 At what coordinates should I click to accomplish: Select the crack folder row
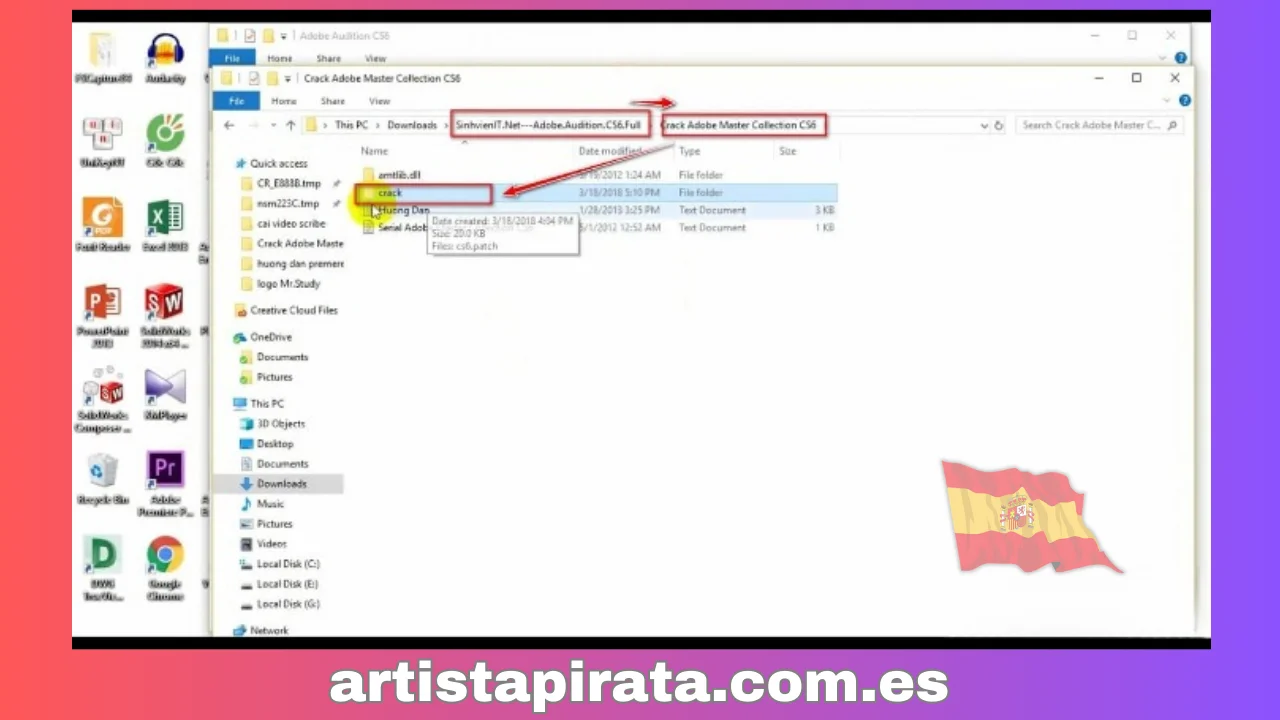[x=597, y=192]
